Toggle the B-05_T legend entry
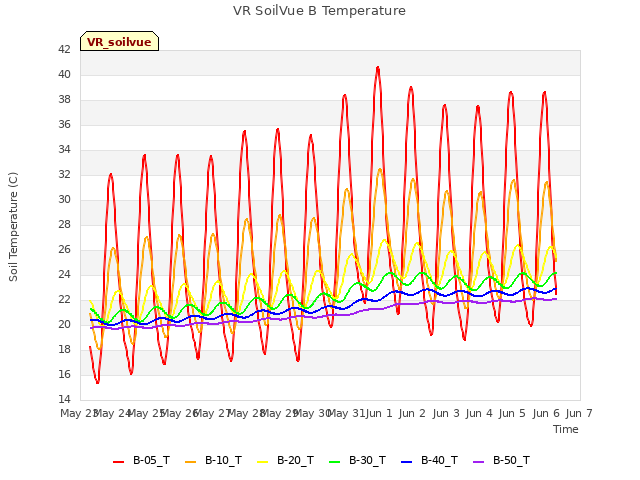The width and height of the screenshot is (640, 480). (141, 461)
